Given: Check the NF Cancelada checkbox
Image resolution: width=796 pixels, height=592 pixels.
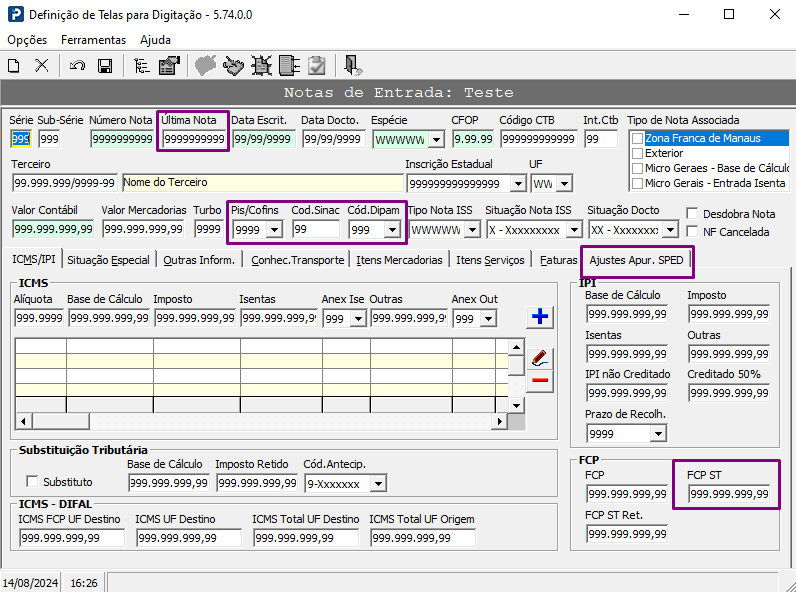Looking at the screenshot, I should coord(692,232).
